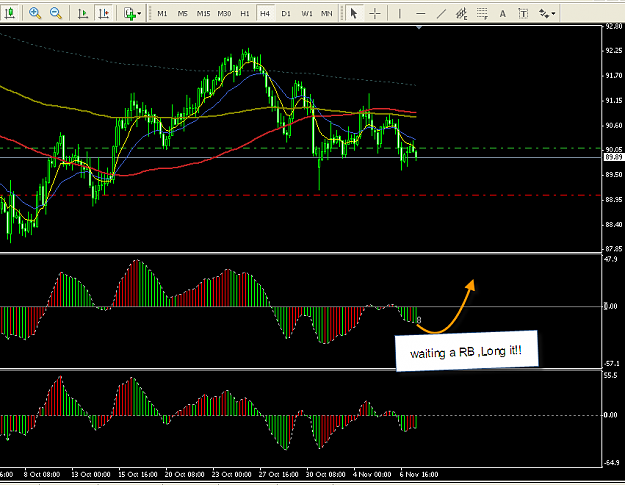Select the text tool 'A'
625x485 pixels.
[x=503, y=14]
